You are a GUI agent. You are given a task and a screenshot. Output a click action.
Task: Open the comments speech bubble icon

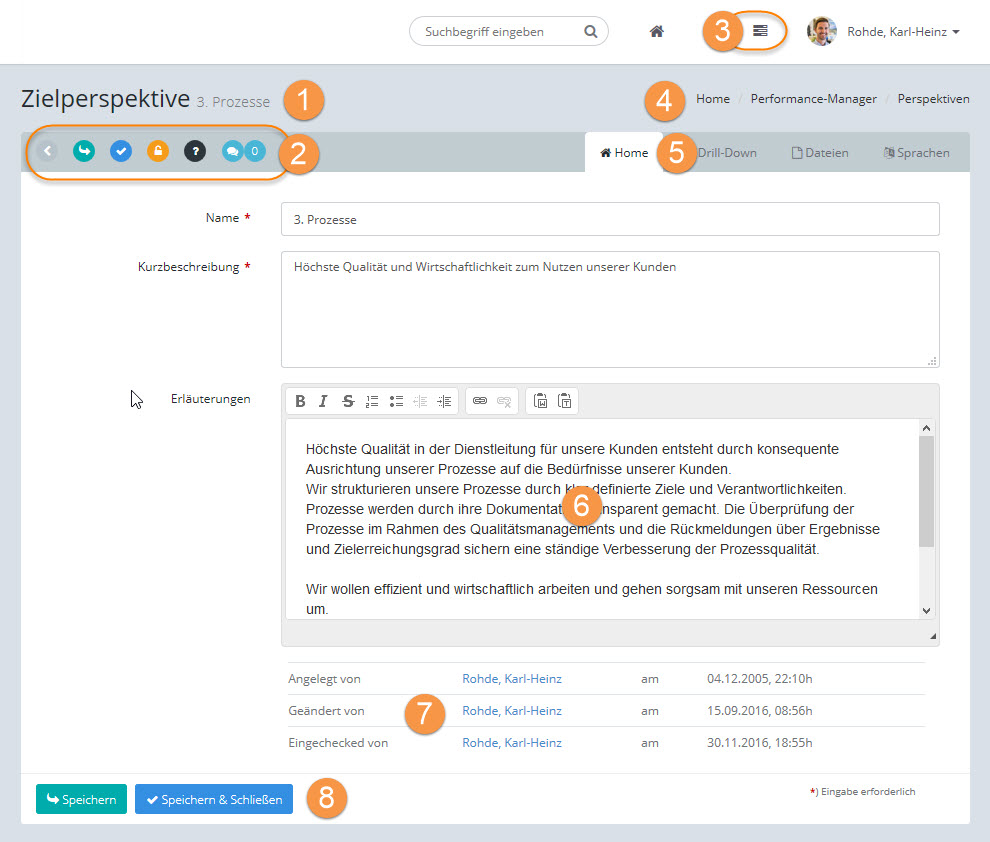click(x=233, y=152)
